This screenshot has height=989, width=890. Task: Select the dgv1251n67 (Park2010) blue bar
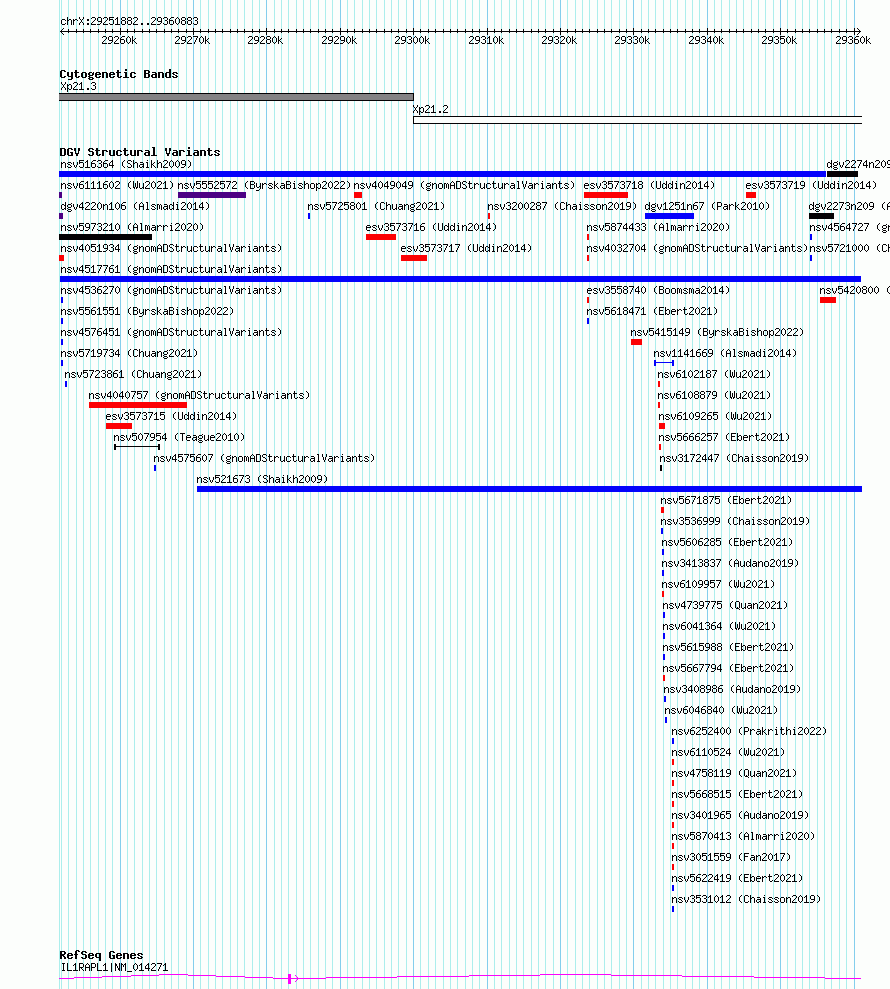(669, 216)
